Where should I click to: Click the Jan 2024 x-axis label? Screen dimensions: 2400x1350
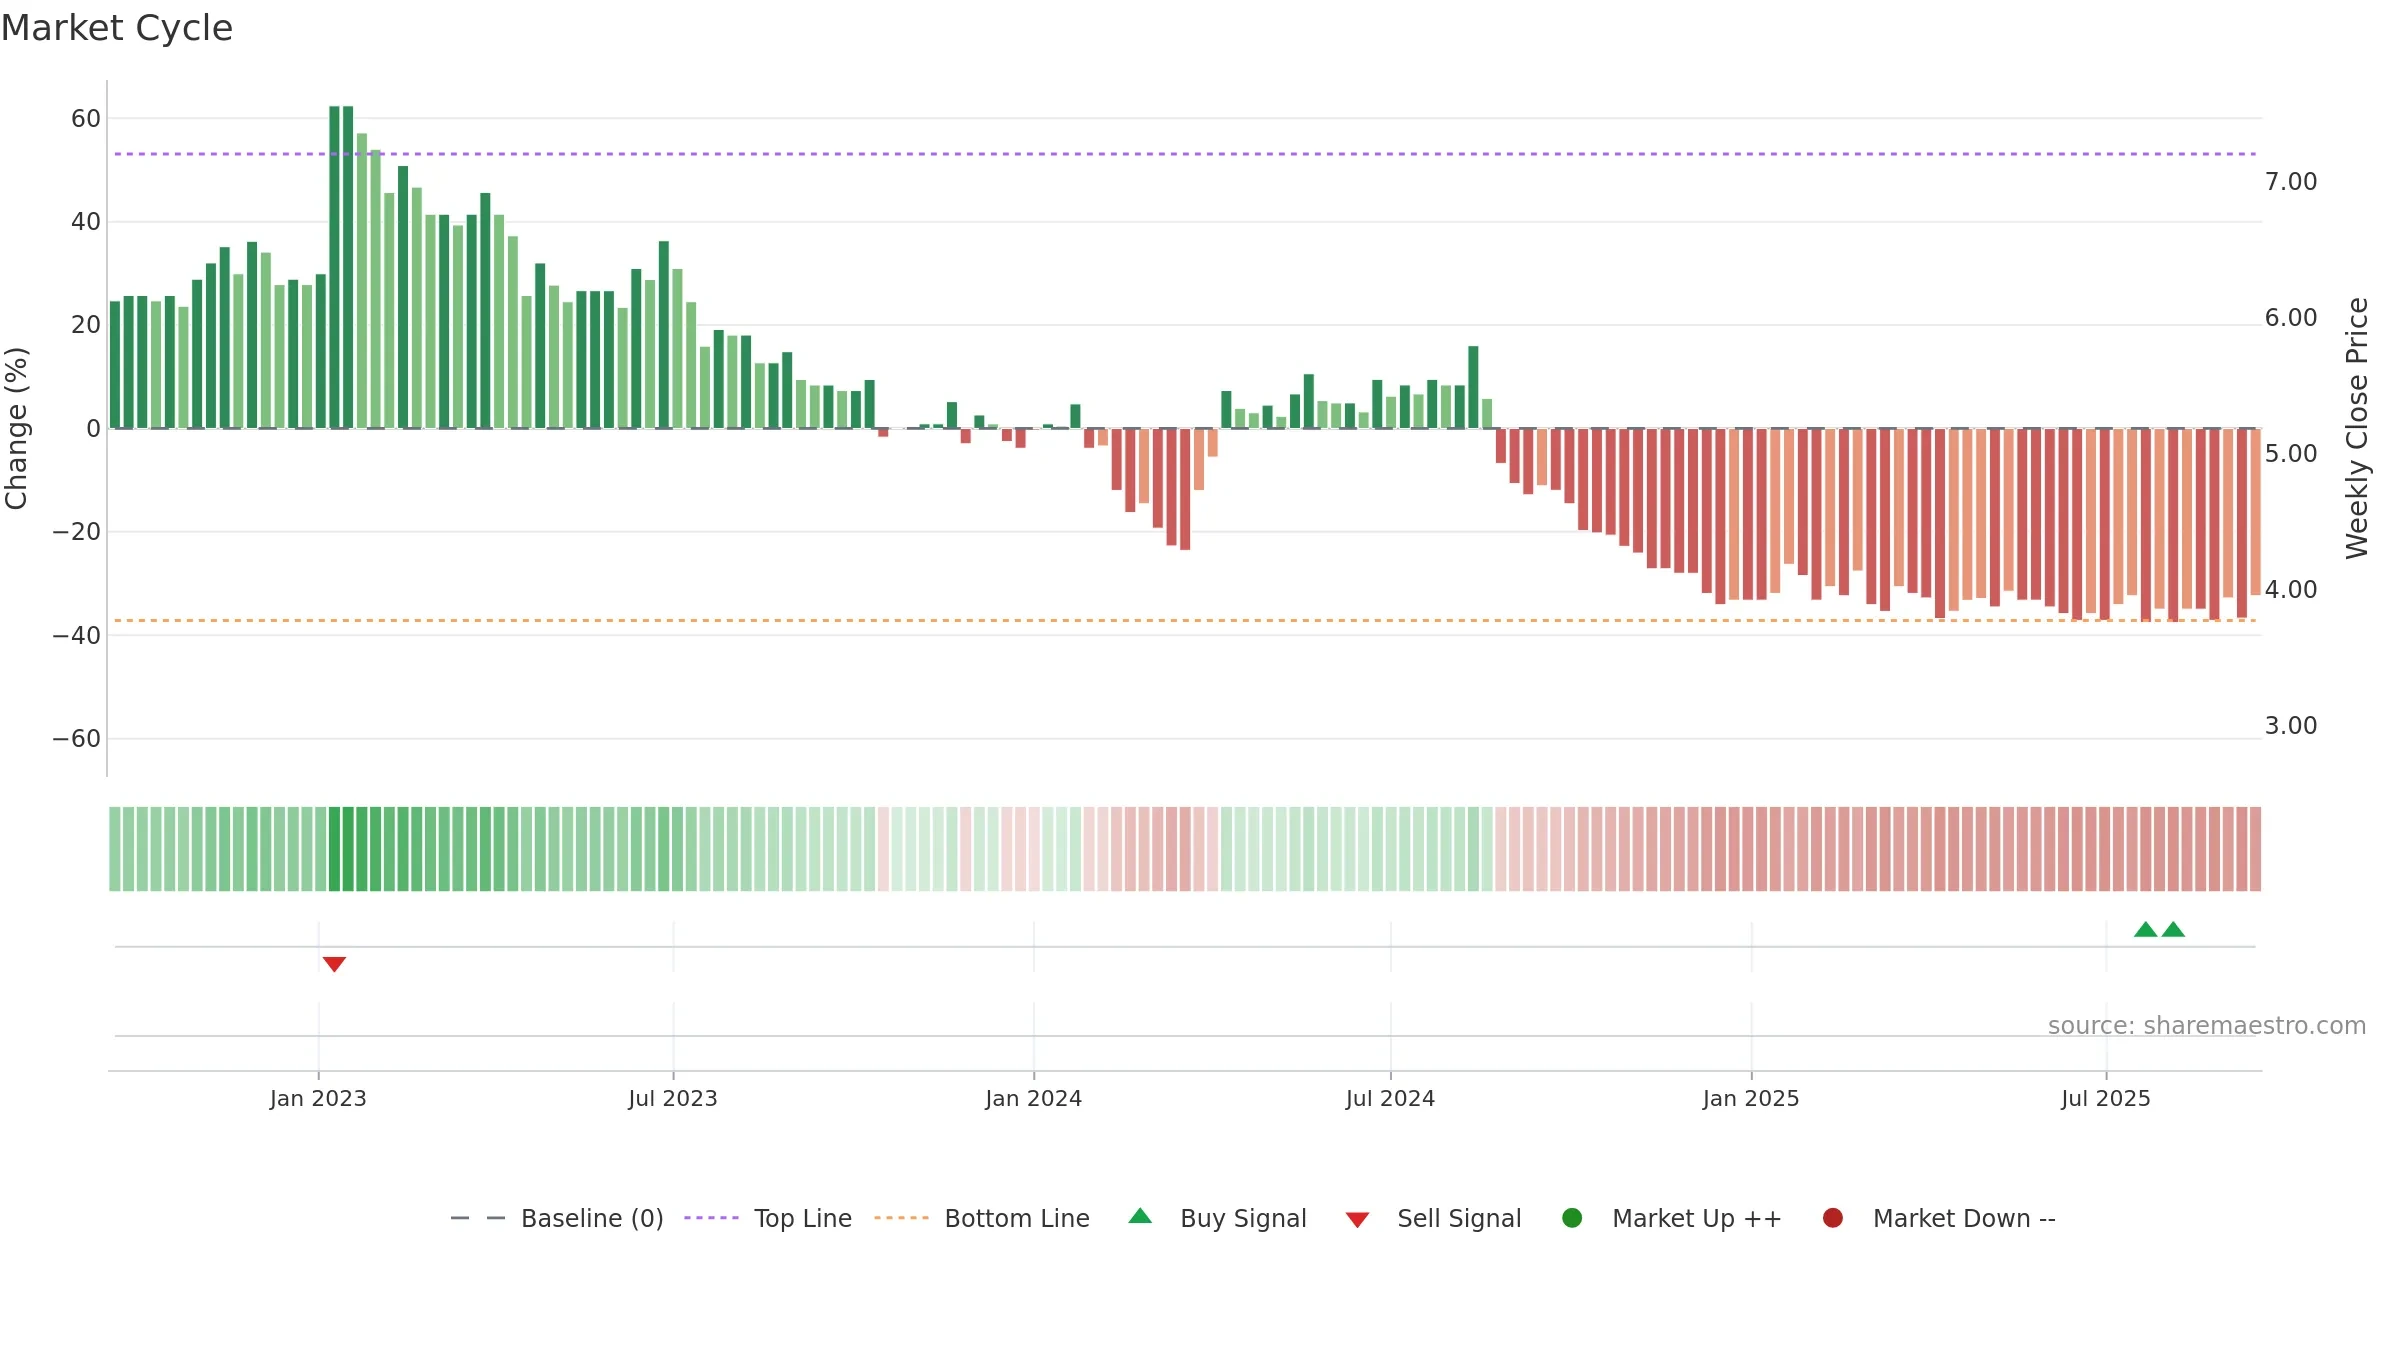point(1033,1098)
